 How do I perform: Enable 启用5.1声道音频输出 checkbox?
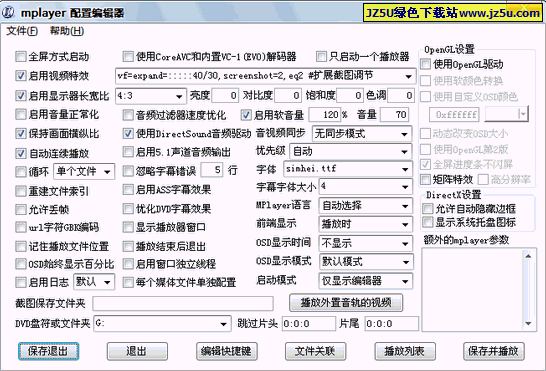(x=128, y=152)
